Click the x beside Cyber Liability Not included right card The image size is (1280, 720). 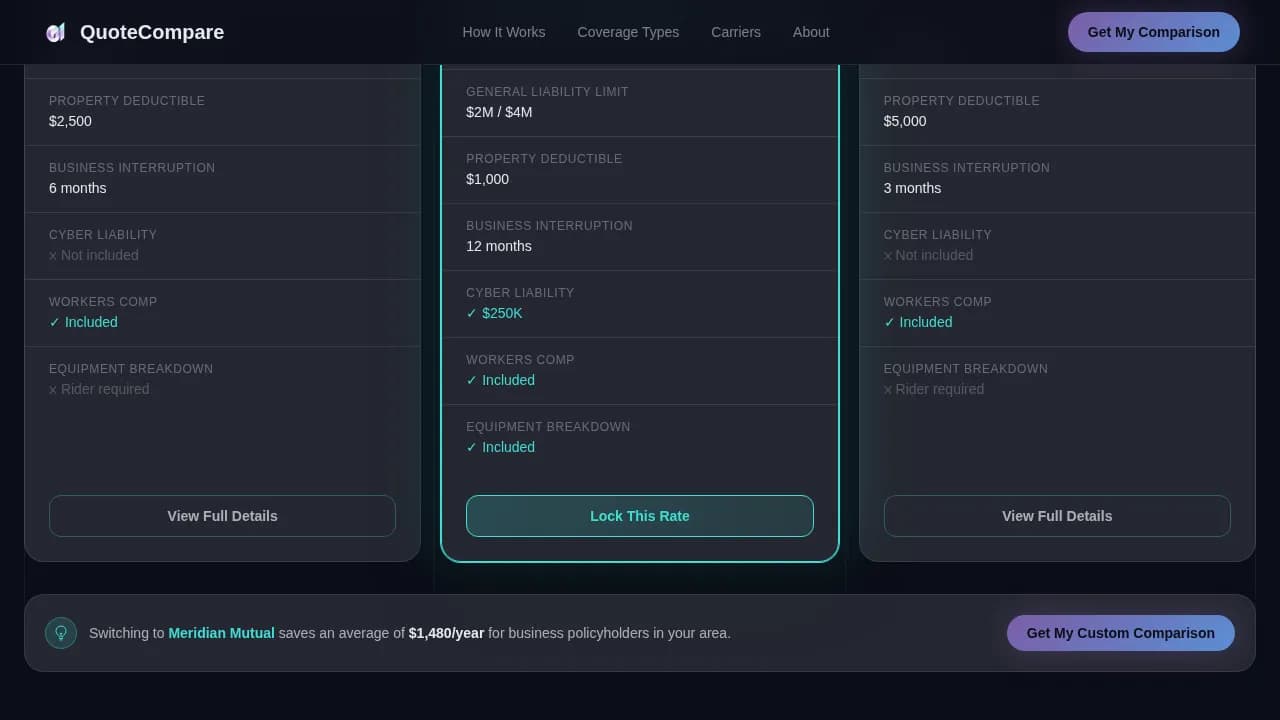(x=888, y=255)
